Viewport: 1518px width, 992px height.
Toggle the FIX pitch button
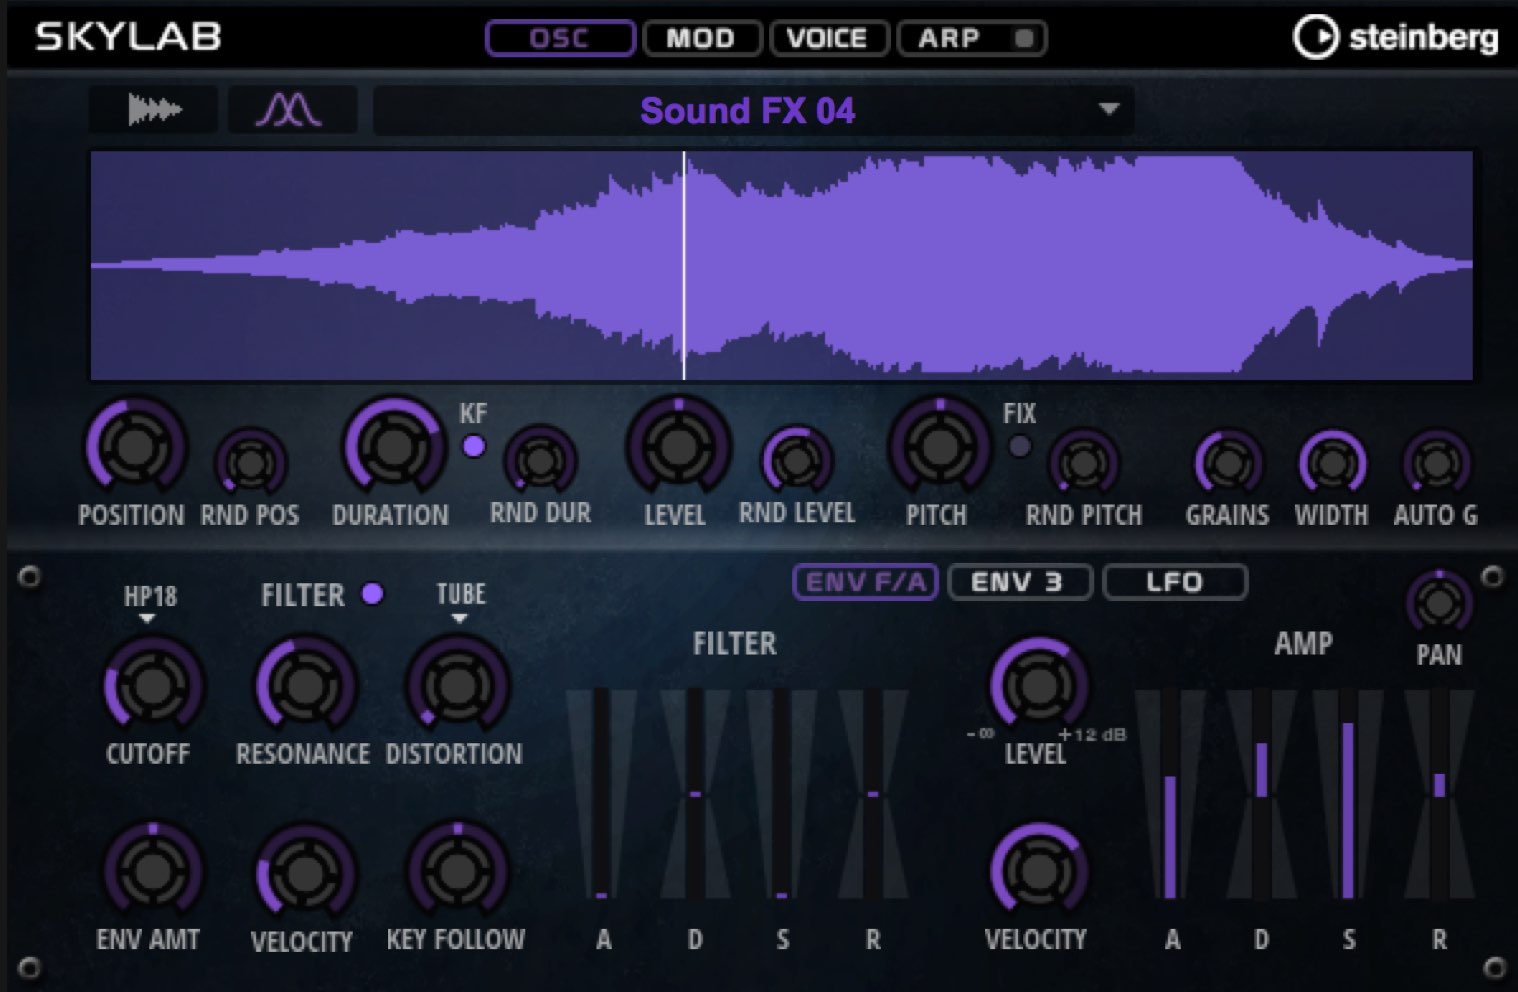(1019, 446)
